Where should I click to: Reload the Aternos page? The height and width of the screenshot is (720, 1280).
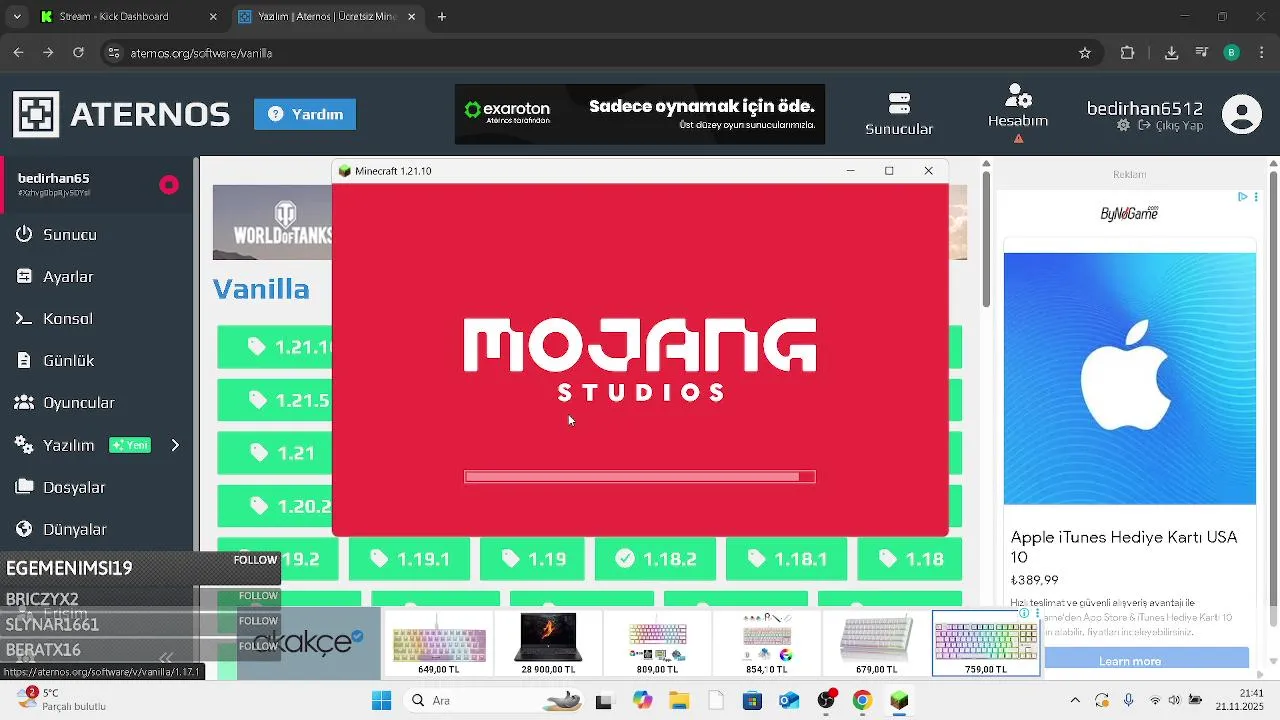[x=79, y=53]
